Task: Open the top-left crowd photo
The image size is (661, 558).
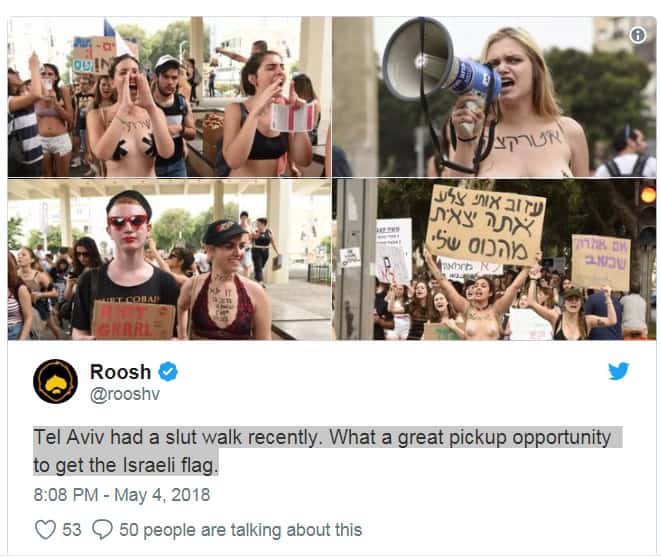Action: click(169, 97)
